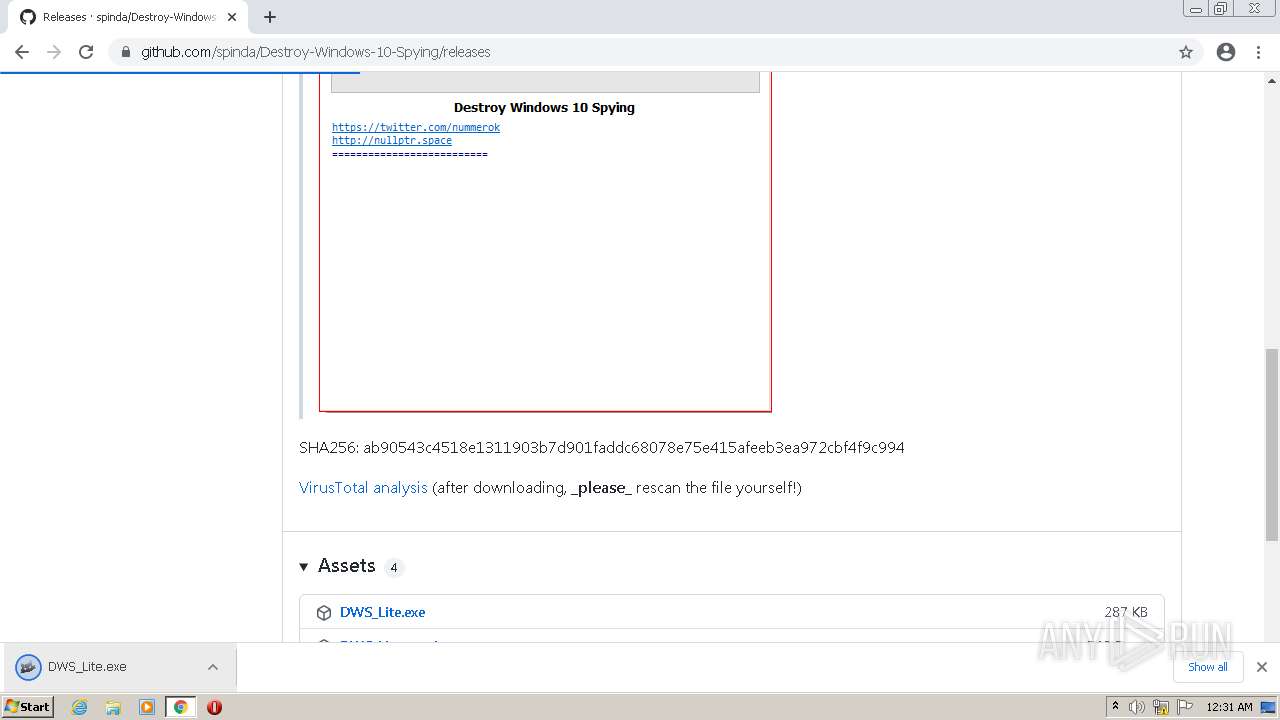Open the Chrome three-dot menu
Screen dimensions: 1280x720
[x=1259, y=52]
